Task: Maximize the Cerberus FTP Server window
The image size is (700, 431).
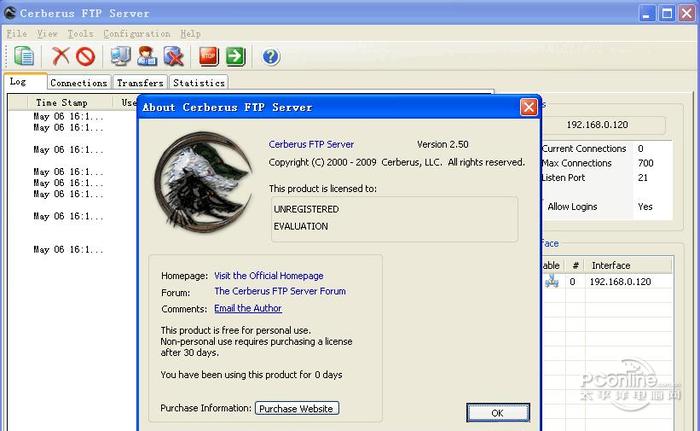Action: point(667,13)
